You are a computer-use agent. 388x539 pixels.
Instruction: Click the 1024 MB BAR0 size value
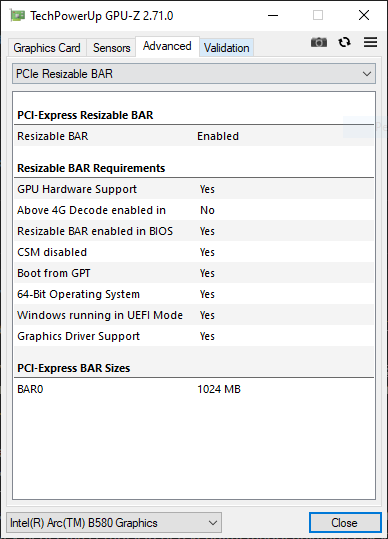(219, 389)
